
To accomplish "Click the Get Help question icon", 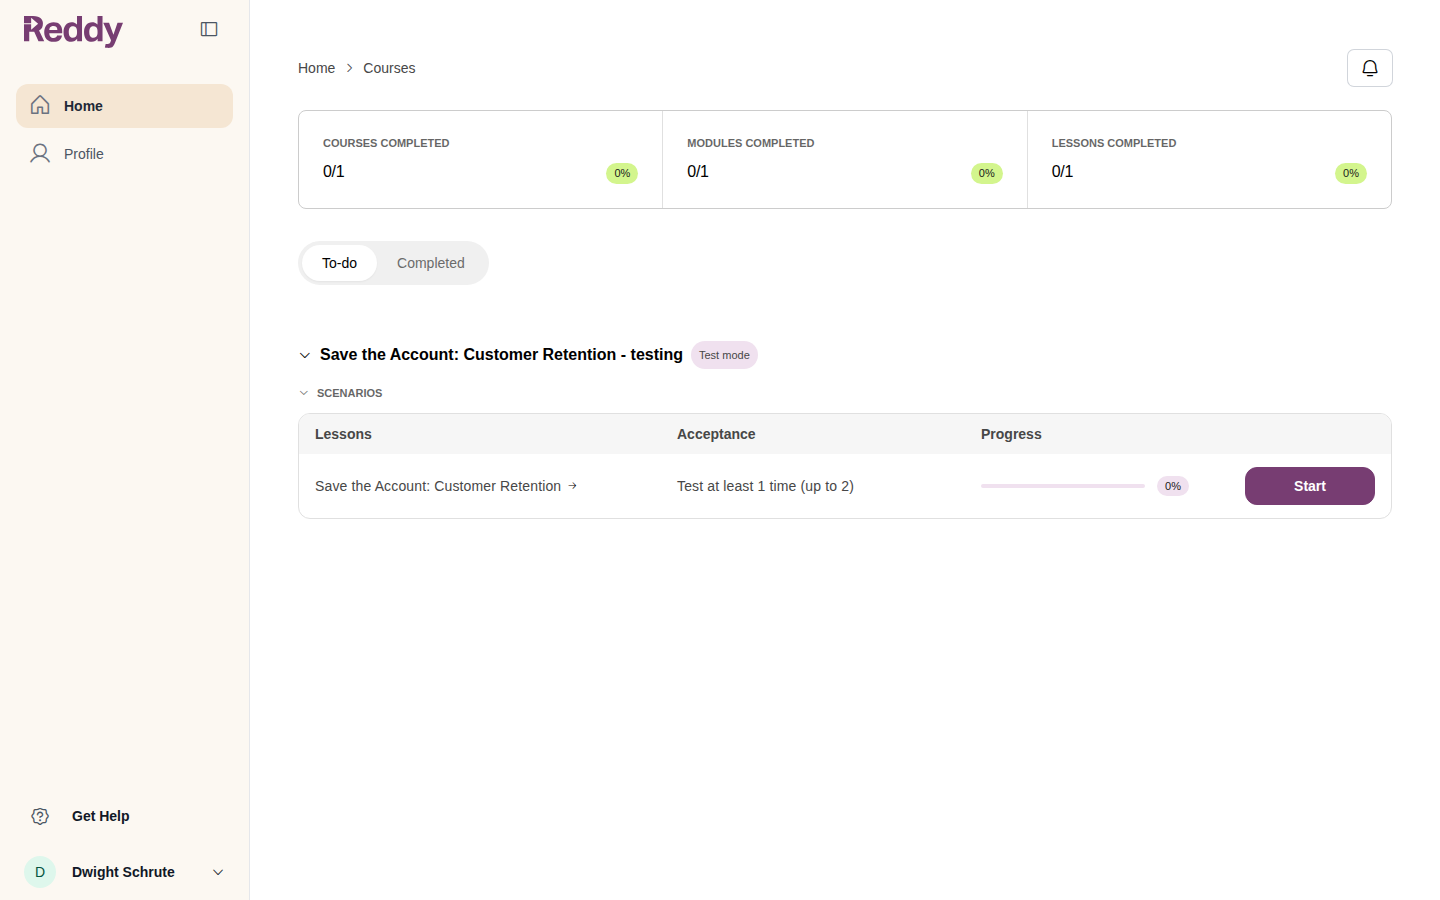I will pos(40,816).
